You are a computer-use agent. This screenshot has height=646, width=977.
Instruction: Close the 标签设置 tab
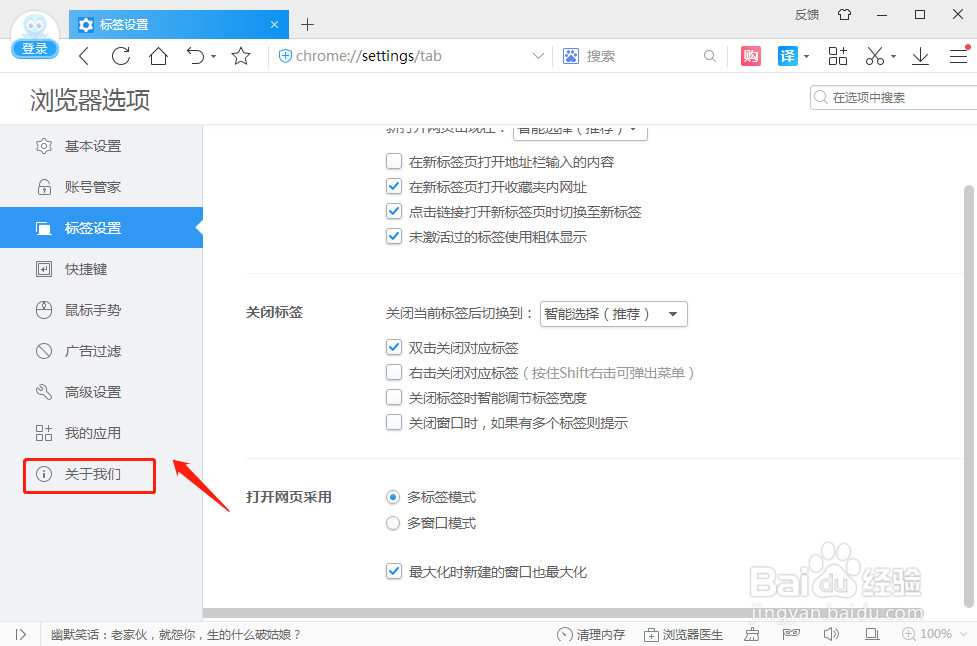(x=275, y=24)
